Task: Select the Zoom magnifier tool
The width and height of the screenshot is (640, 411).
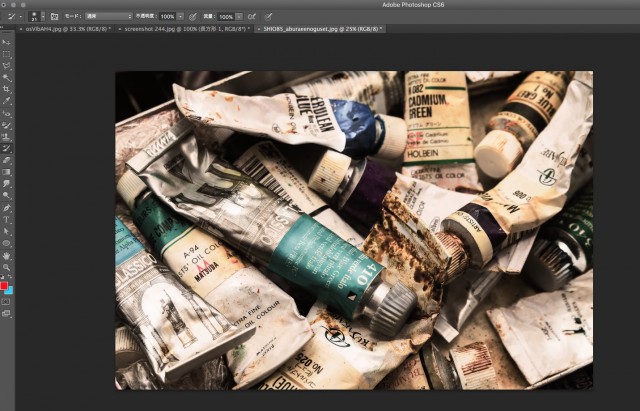Action: click(x=6, y=267)
